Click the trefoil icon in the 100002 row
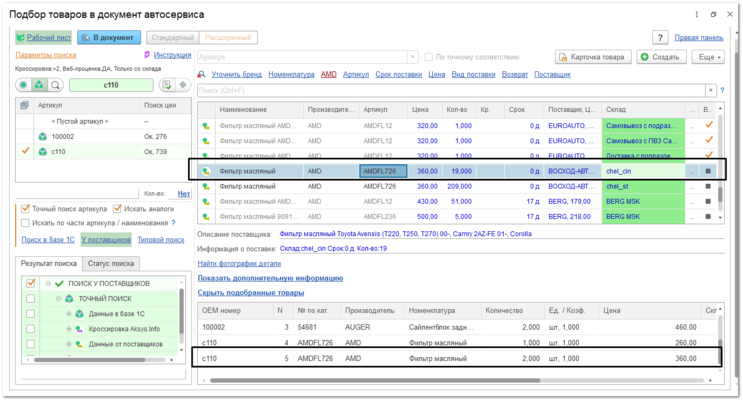This screenshot has width=743, height=401. pos(43,137)
